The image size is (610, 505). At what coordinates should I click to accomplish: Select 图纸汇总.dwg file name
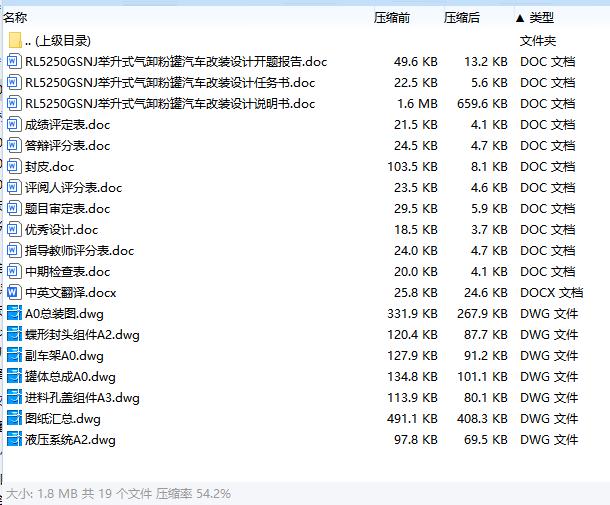click(x=63, y=419)
